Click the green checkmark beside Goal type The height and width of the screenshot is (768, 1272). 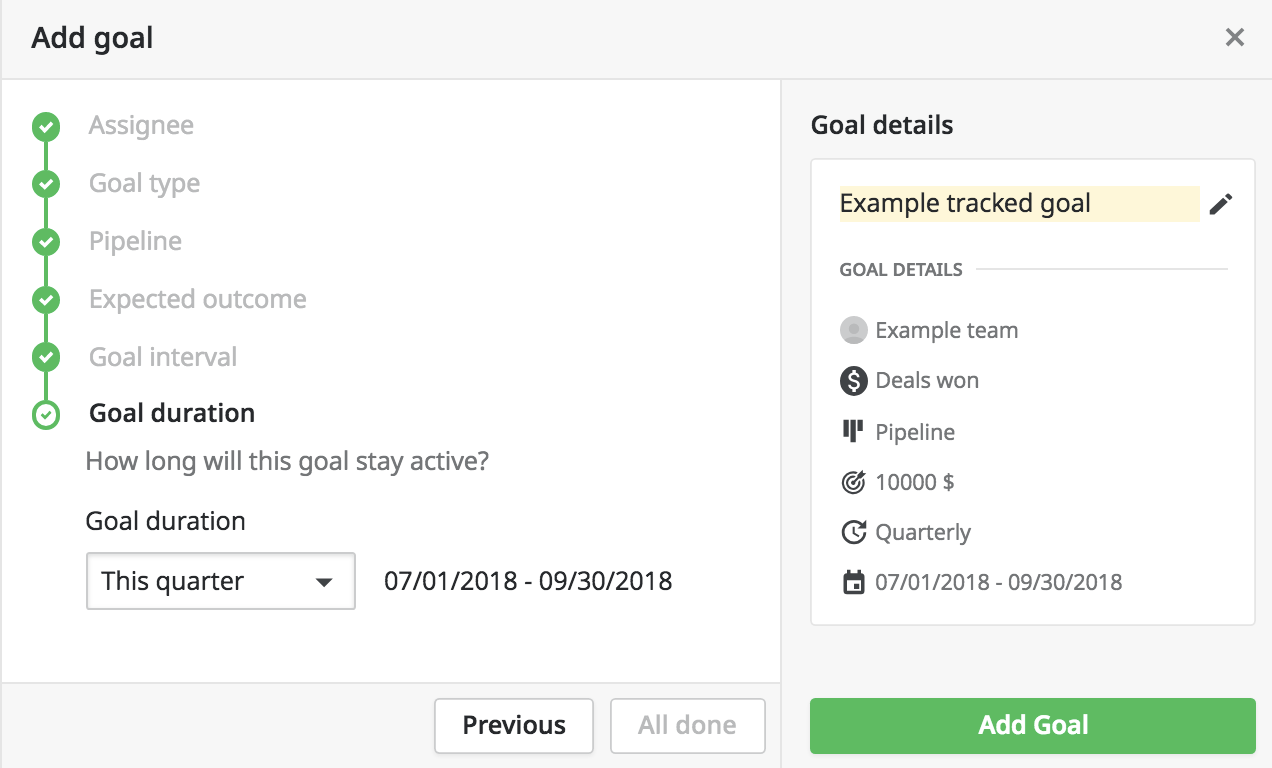tap(46, 184)
